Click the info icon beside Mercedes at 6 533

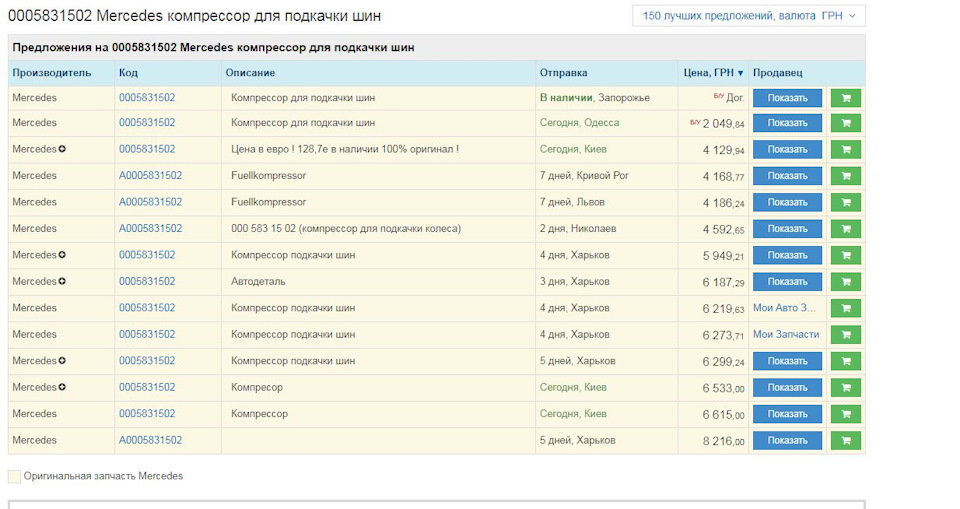click(62, 387)
